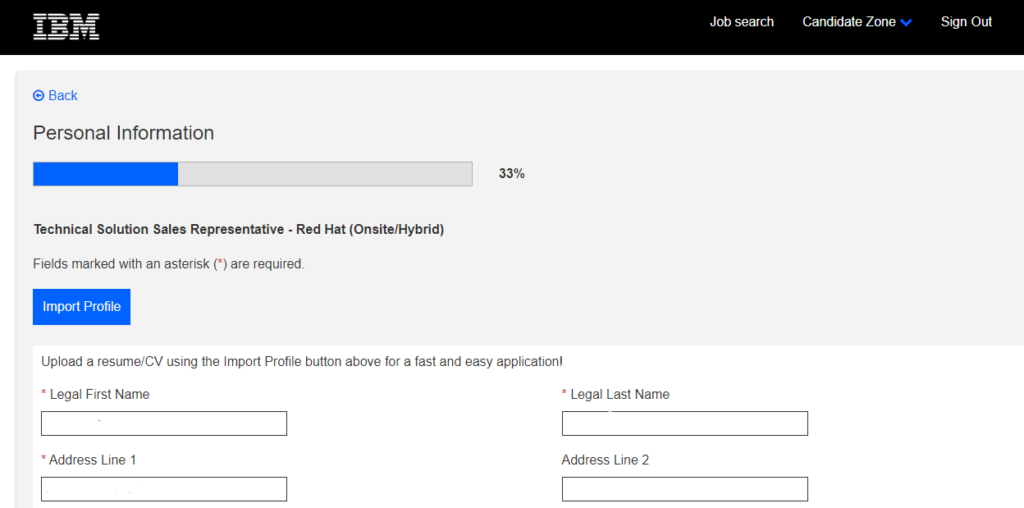Click the Technical Solution Sales Representative job title
This screenshot has height=508, width=1024.
click(238, 230)
